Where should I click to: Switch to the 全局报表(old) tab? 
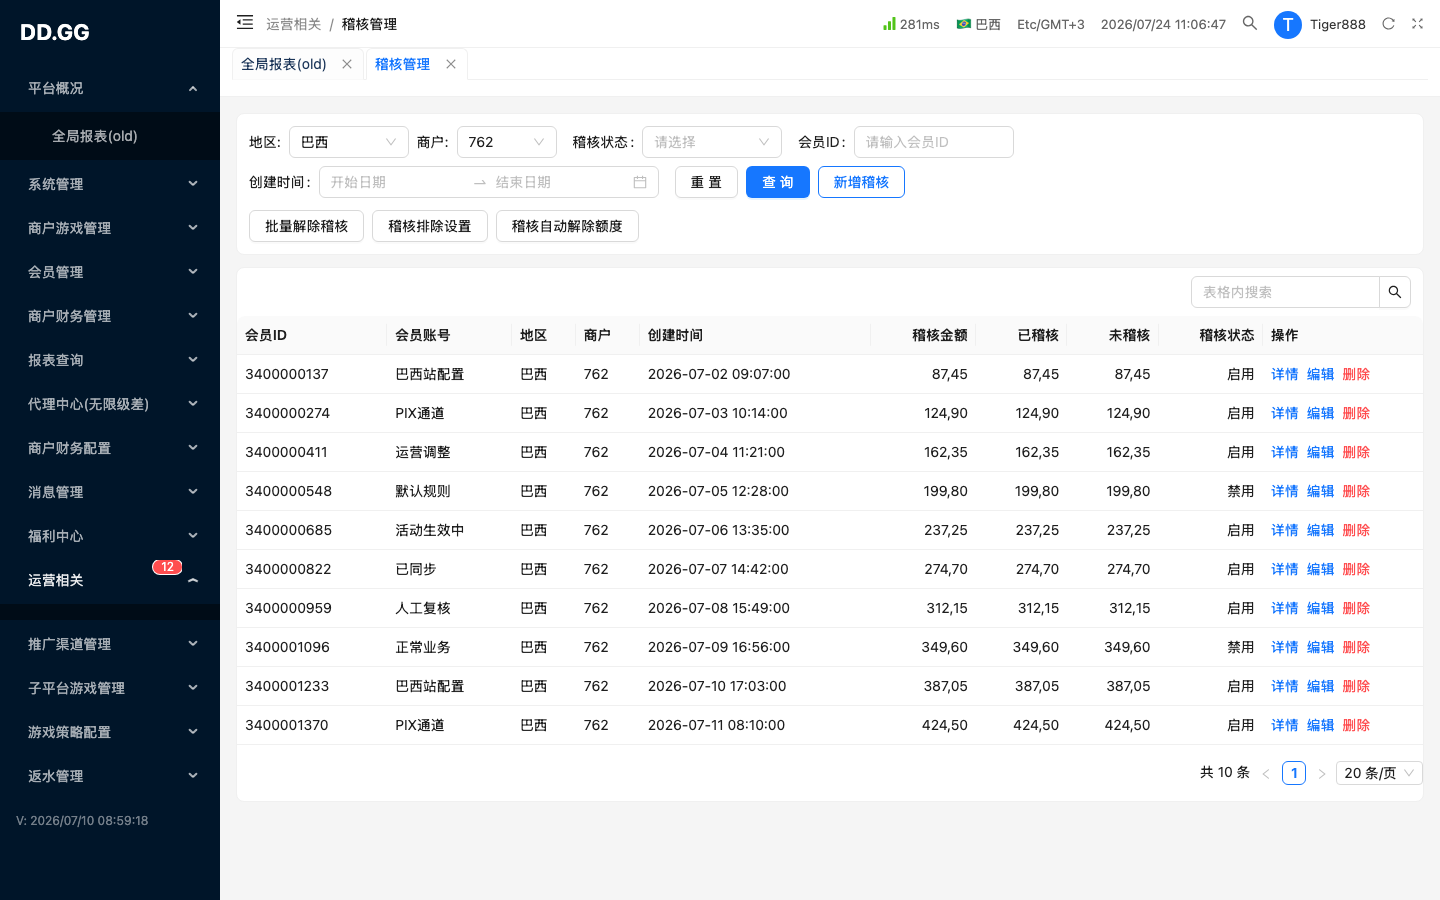pos(284,64)
